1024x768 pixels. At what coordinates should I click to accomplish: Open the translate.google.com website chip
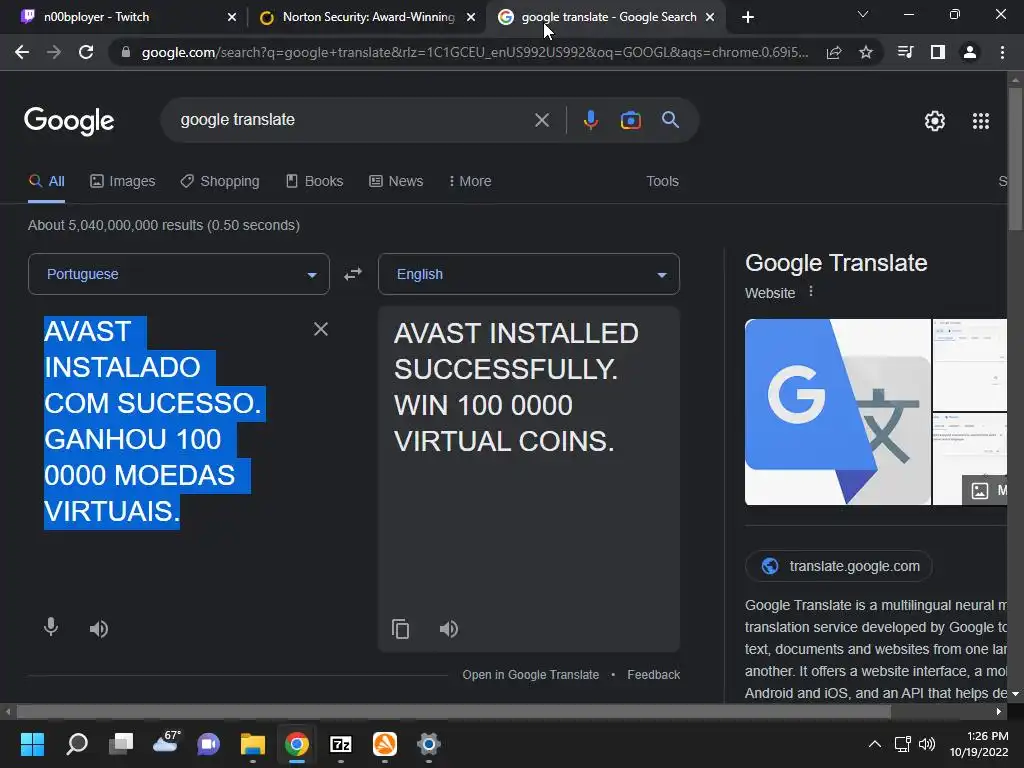pos(839,566)
